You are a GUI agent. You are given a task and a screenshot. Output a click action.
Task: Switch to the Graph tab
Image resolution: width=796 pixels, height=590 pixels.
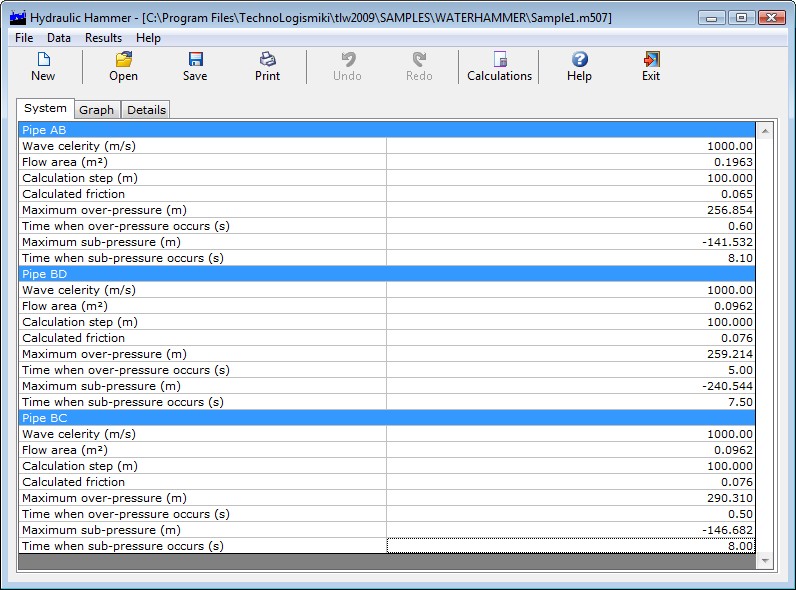(97, 110)
